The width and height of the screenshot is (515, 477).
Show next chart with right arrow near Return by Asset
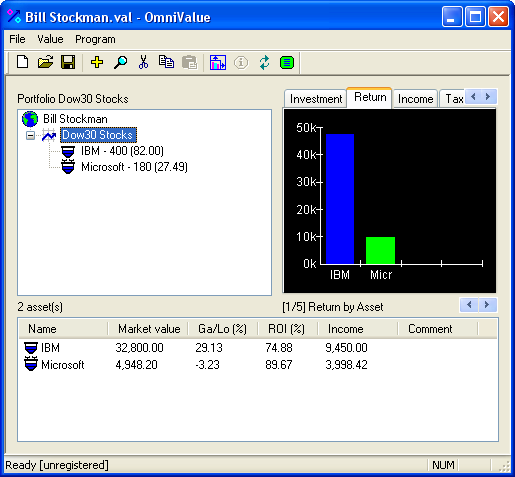click(x=487, y=305)
